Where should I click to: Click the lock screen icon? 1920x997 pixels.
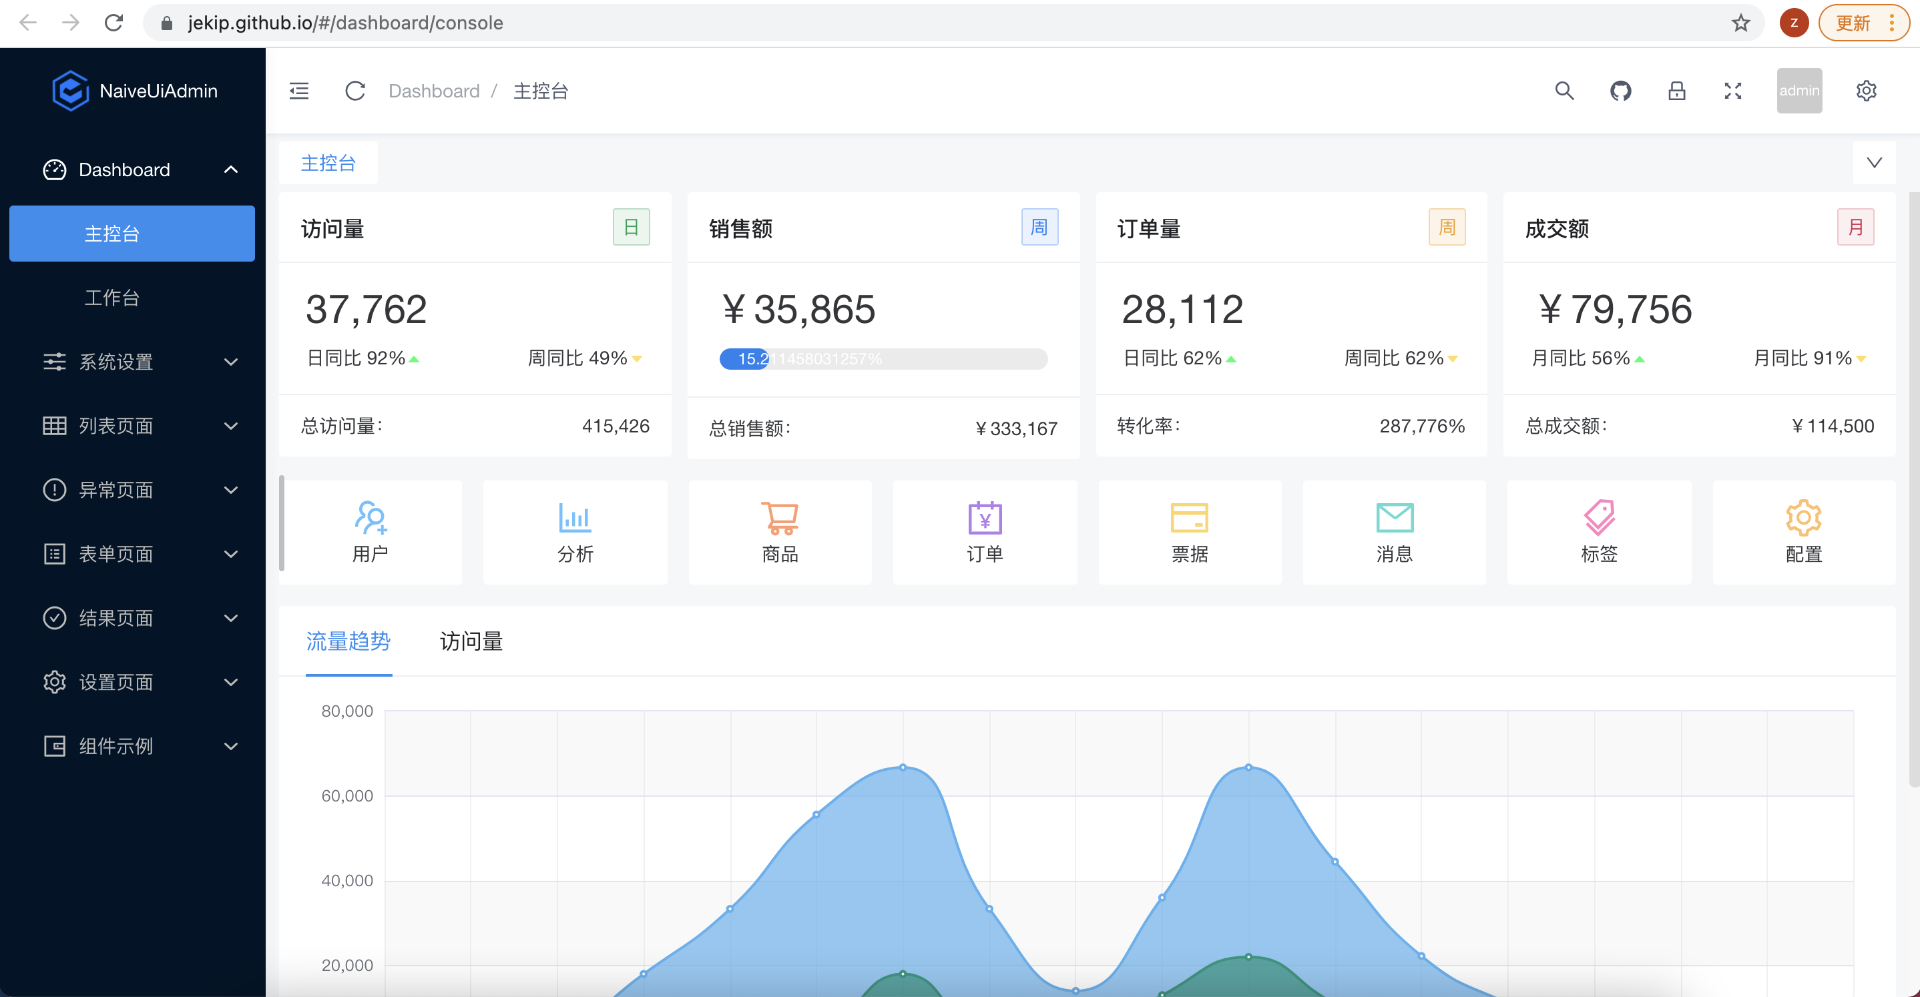click(x=1677, y=91)
